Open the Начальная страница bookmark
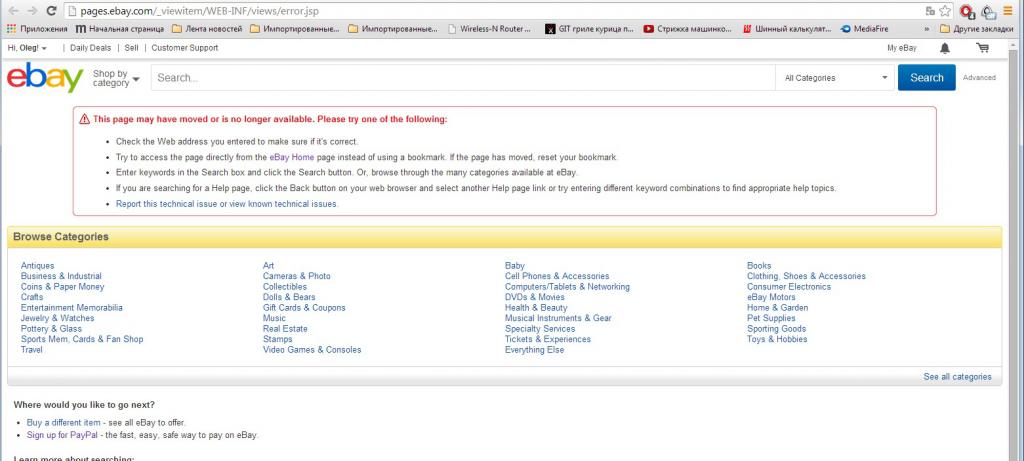Screen dimensions: 1024x461 pos(120,29)
